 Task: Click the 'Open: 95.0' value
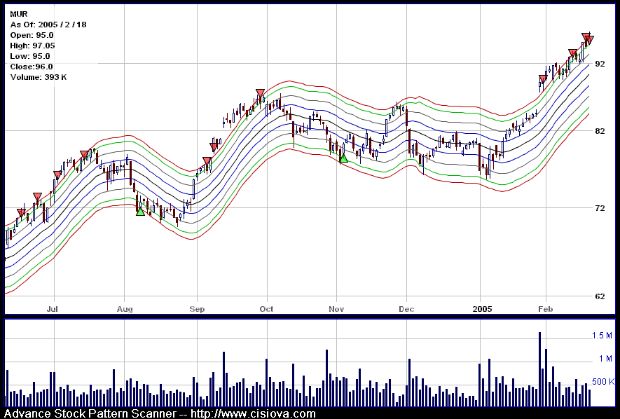[x=32, y=35]
